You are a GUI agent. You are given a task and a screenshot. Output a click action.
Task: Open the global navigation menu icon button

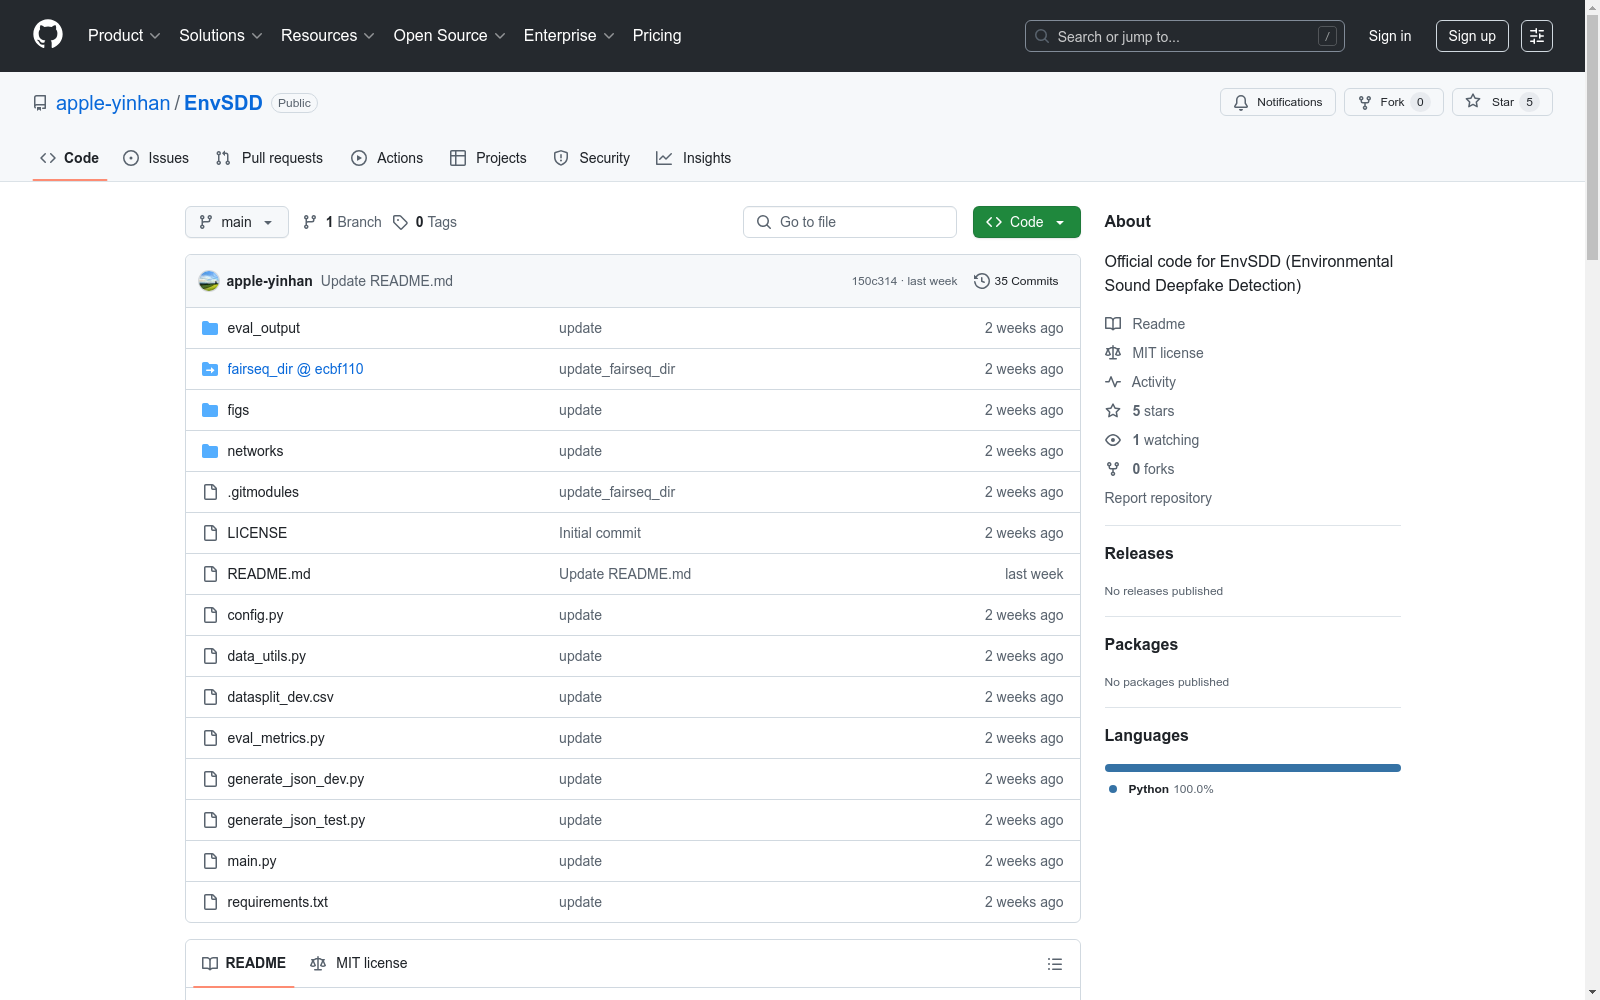coord(1537,36)
